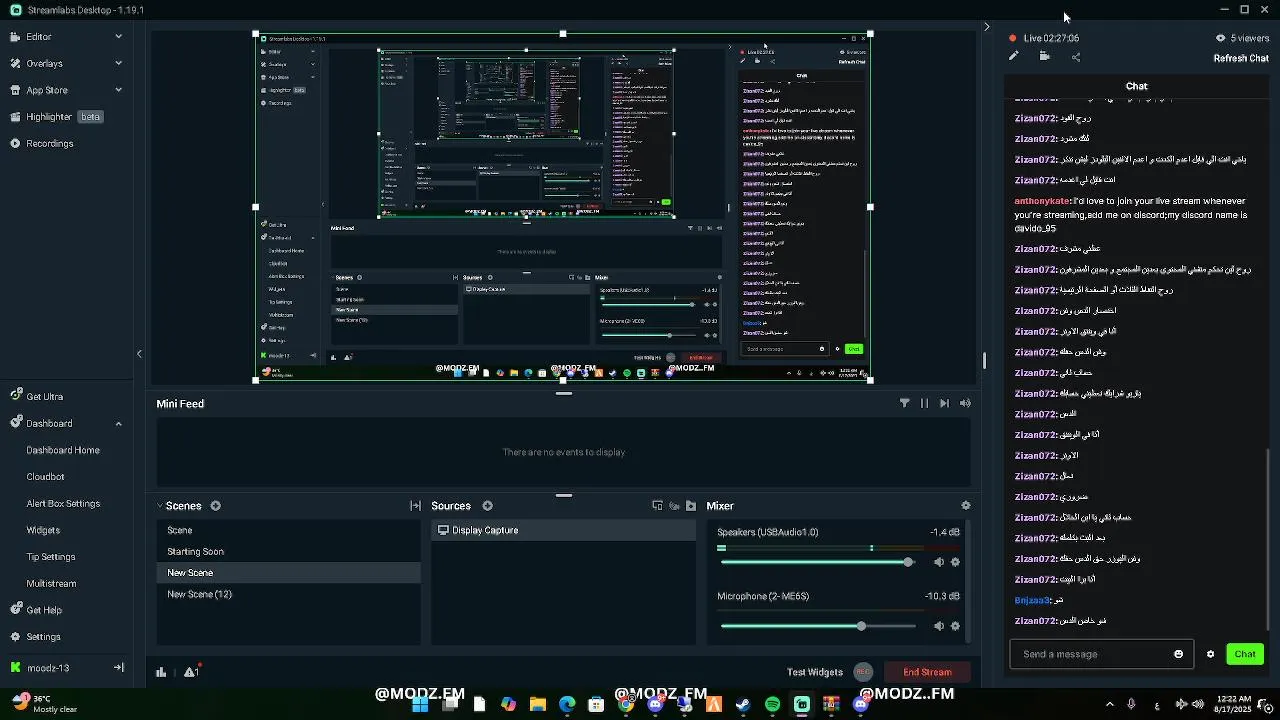Viewport: 1280px width, 720px height.
Task: Open Microphone (2- ME6S) source settings gear
Action: pos(955,626)
